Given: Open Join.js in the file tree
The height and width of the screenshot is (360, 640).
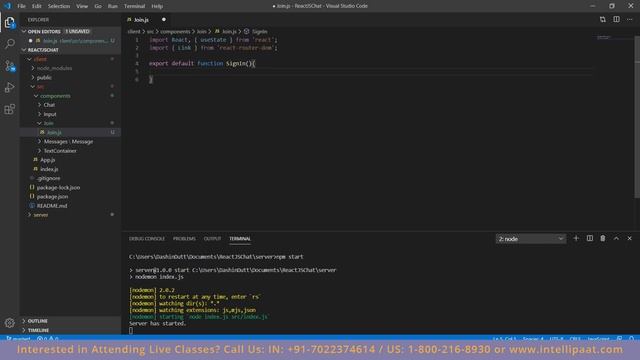Looking at the screenshot, I should click(54, 132).
